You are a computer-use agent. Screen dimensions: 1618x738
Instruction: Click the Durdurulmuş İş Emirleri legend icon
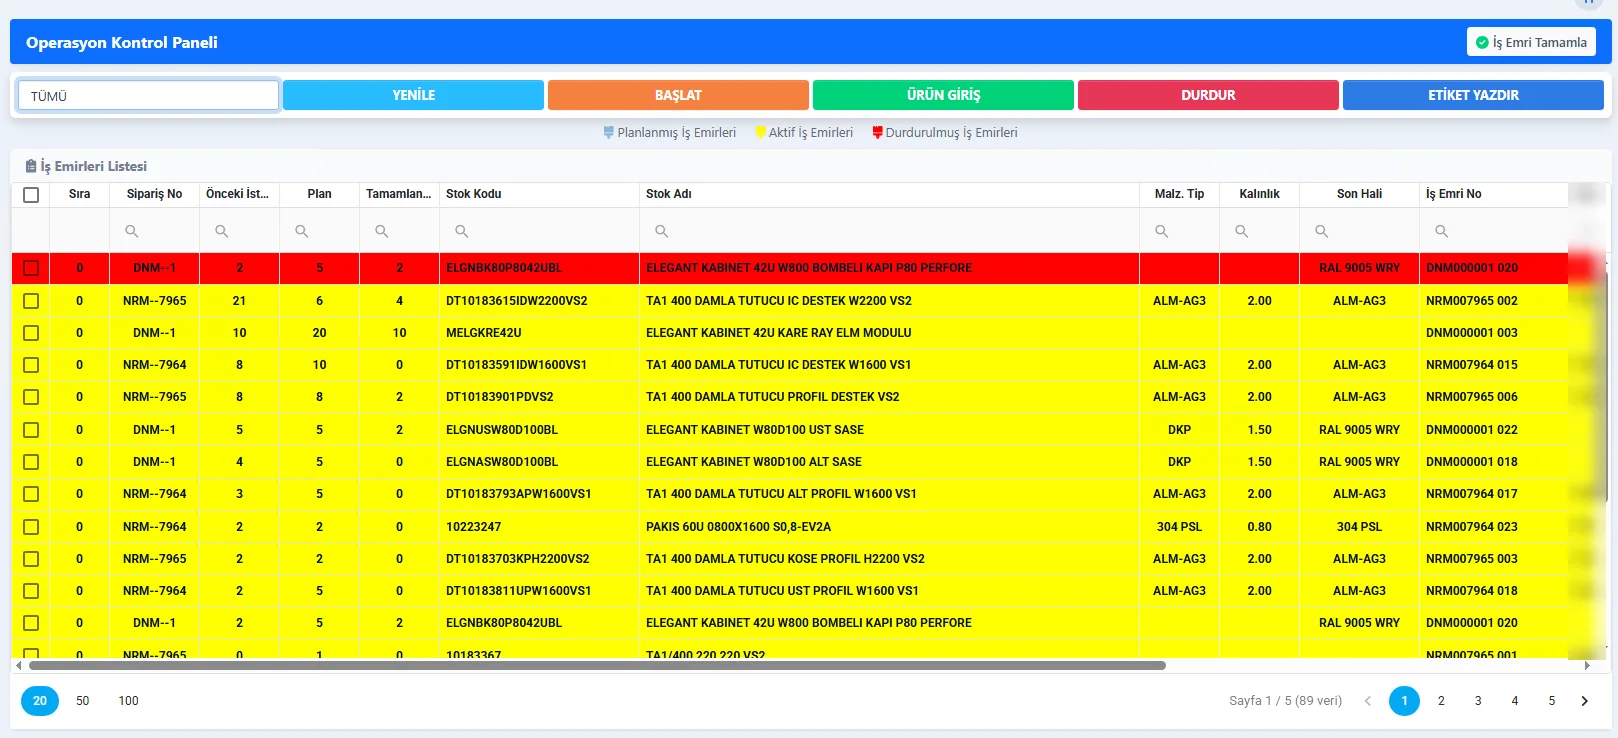(877, 132)
